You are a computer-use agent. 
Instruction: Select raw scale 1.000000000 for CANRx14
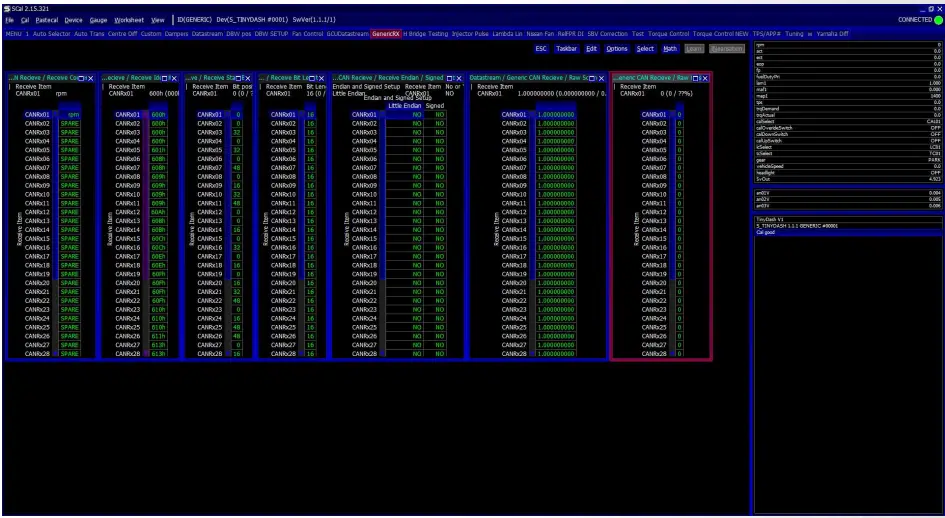pyautogui.click(x=555, y=230)
